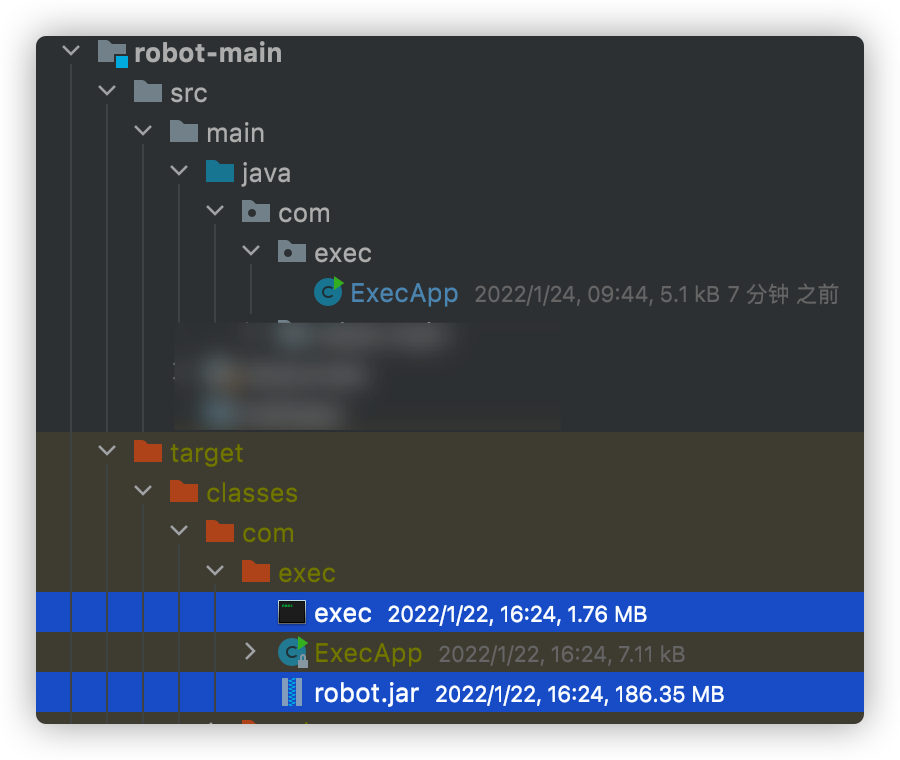Select the robot.jar file entry
Screen dimensions: 900x760
pos(366,693)
